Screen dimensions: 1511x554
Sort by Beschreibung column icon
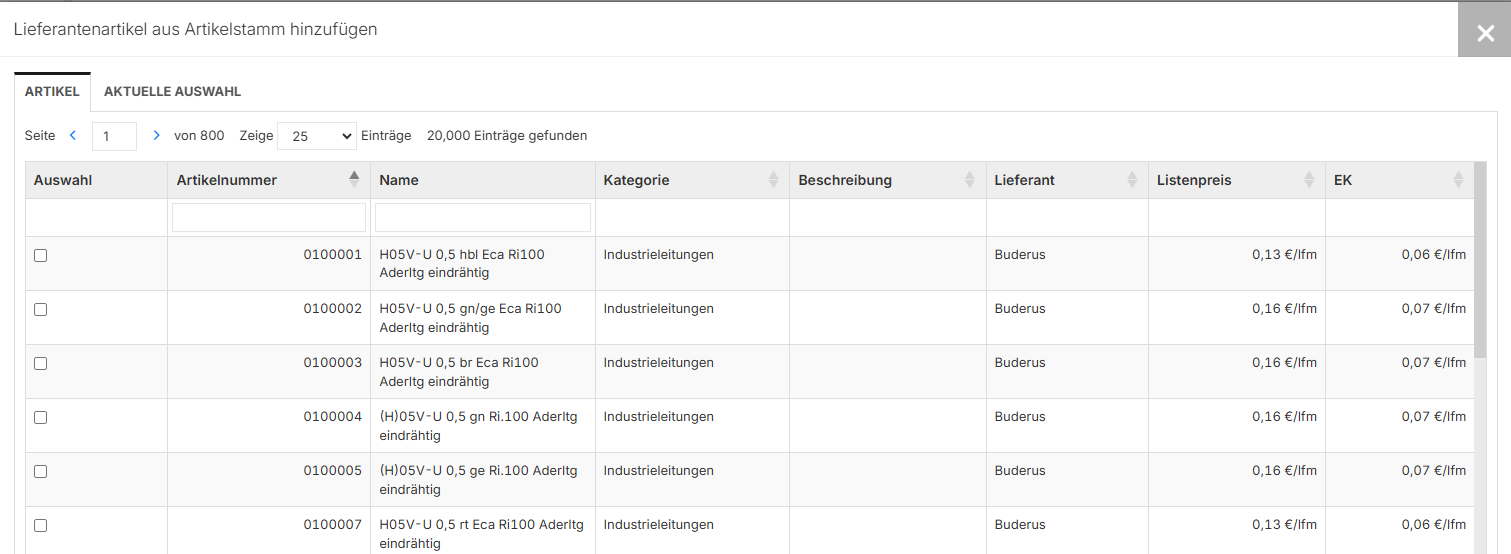click(x=969, y=180)
